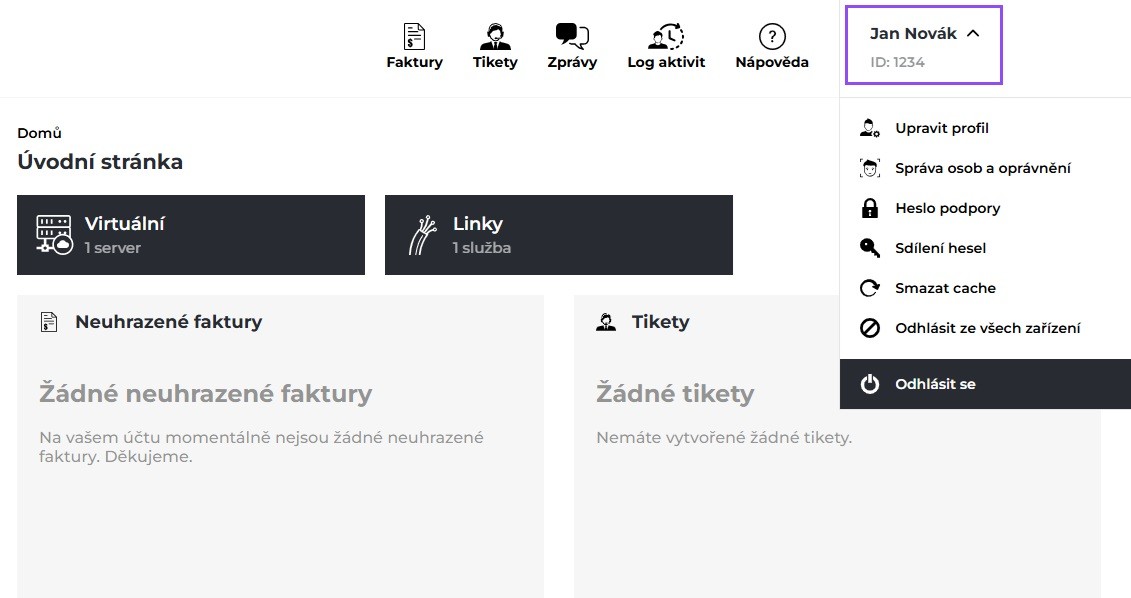Click 'Nemáte vytvořené žádné tikety.' text
The image size is (1131, 598).
tap(724, 437)
